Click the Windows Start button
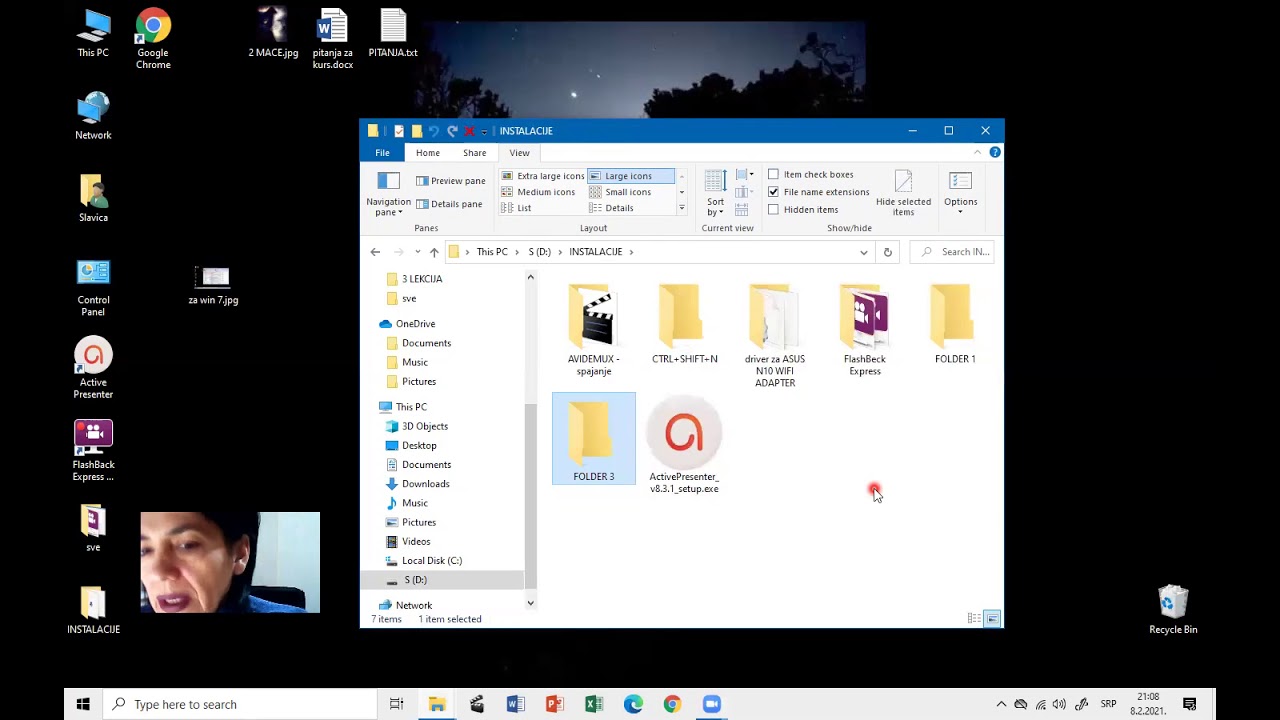The width and height of the screenshot is (1280, 720). (83, 704)
